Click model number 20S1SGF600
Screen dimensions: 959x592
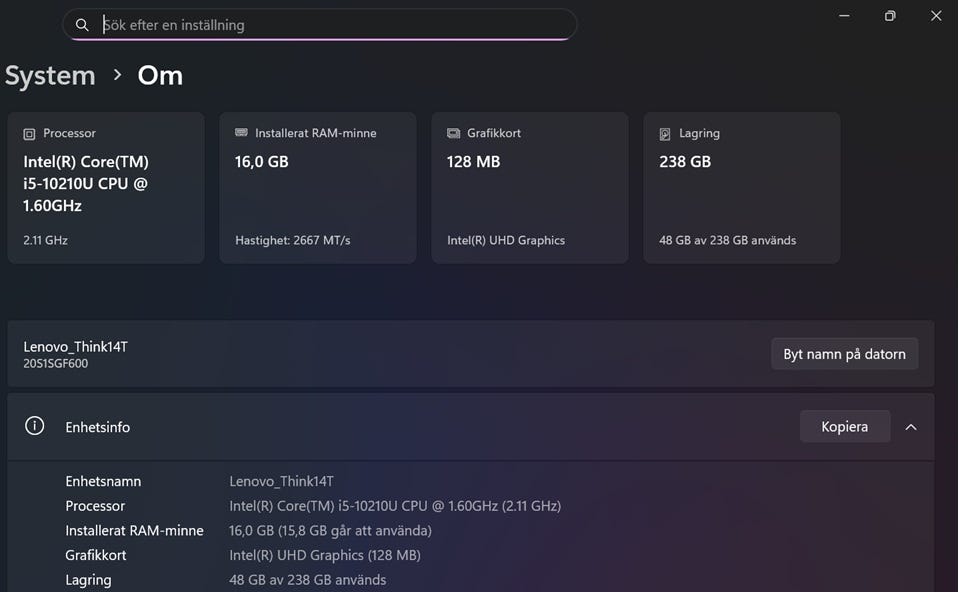point(56,364)
